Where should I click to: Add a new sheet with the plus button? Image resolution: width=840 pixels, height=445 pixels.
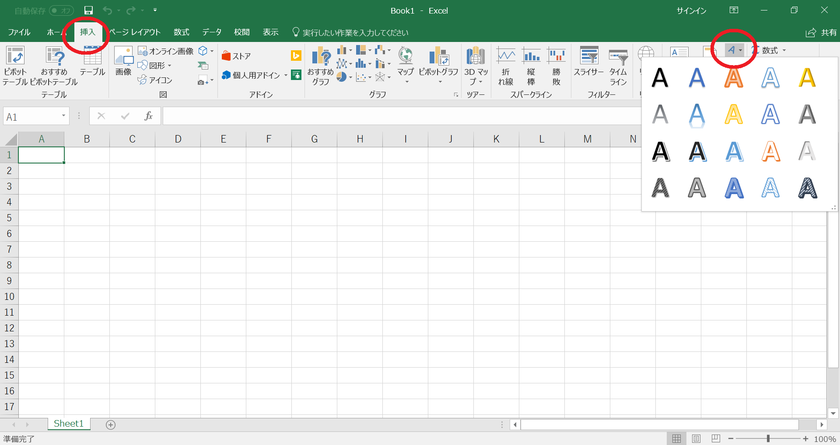[110, 425]
